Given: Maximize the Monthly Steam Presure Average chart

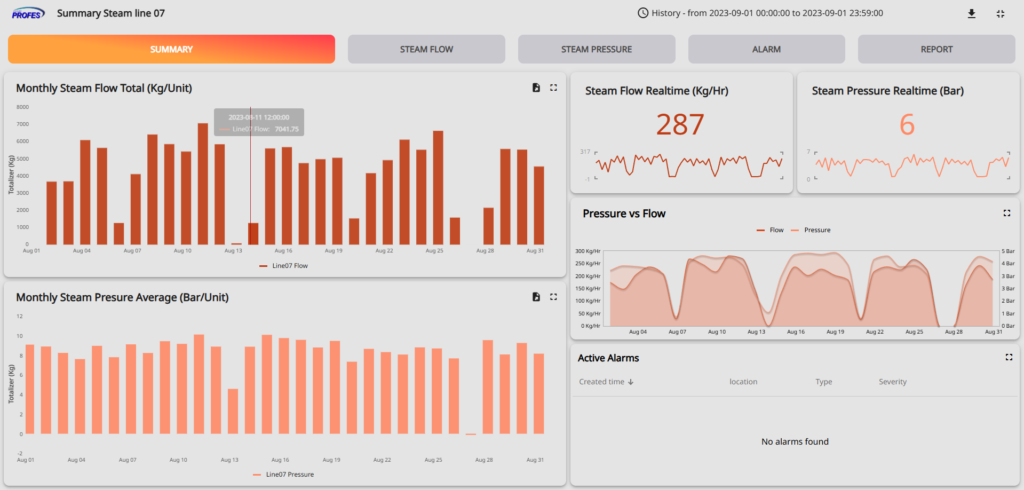Looking at the screenshot, I should coord(553,297).
